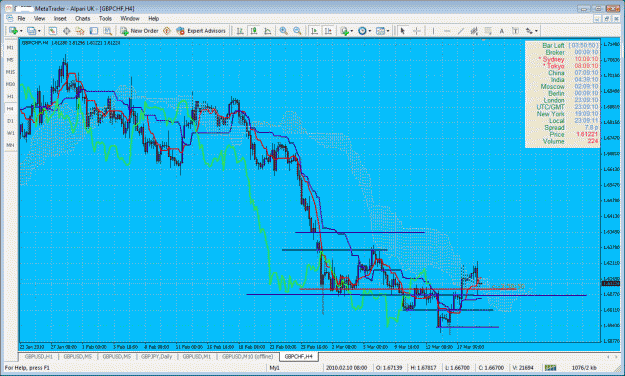
Task: Open the Window menu
Action: 130,18
